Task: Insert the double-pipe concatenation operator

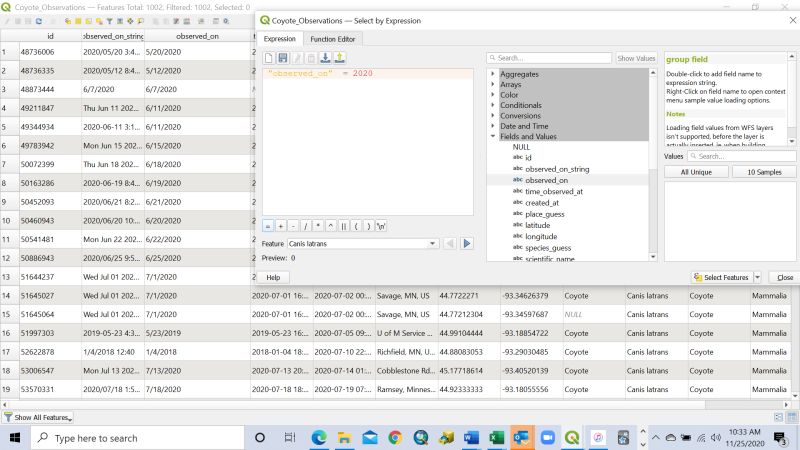Action: pos(343,226)
